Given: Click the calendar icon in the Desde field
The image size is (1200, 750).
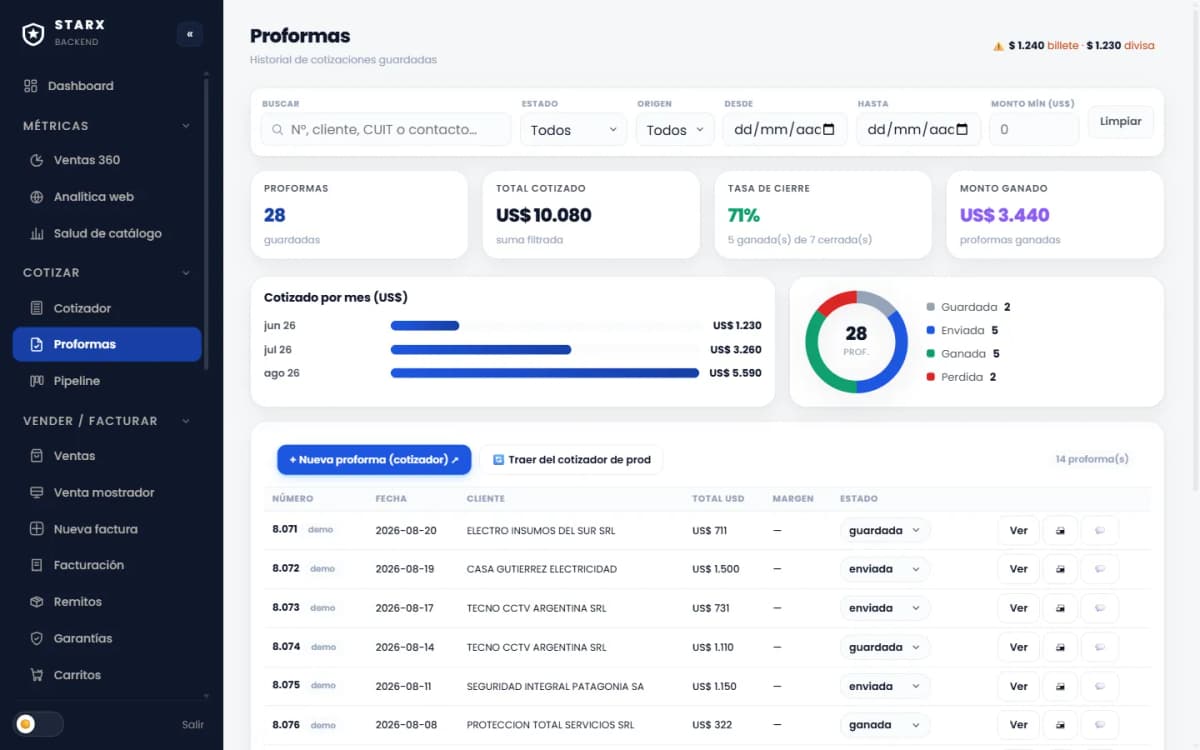Looking at the screenshot, I should [828, 129].
